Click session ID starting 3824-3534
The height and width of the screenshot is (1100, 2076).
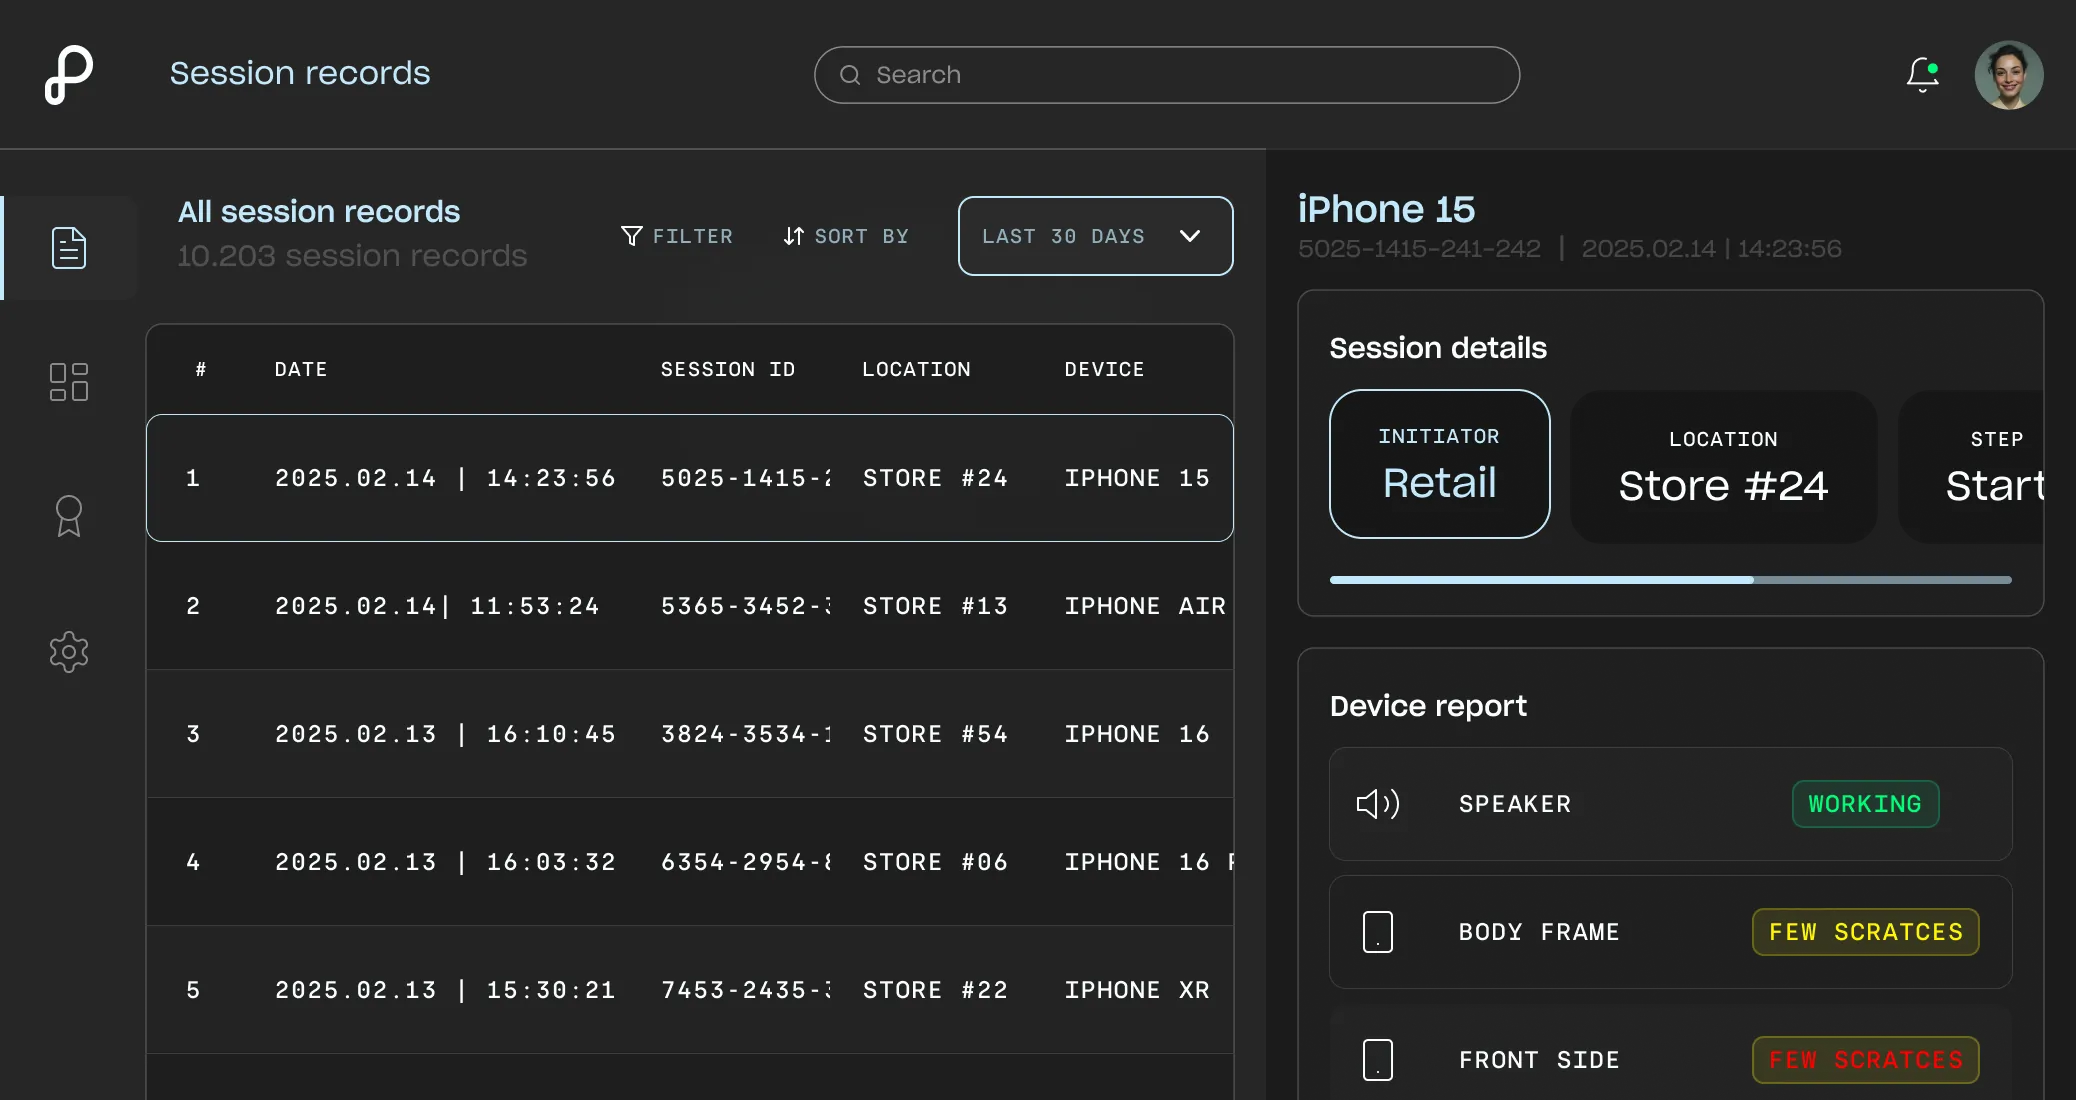pos(746,734)
